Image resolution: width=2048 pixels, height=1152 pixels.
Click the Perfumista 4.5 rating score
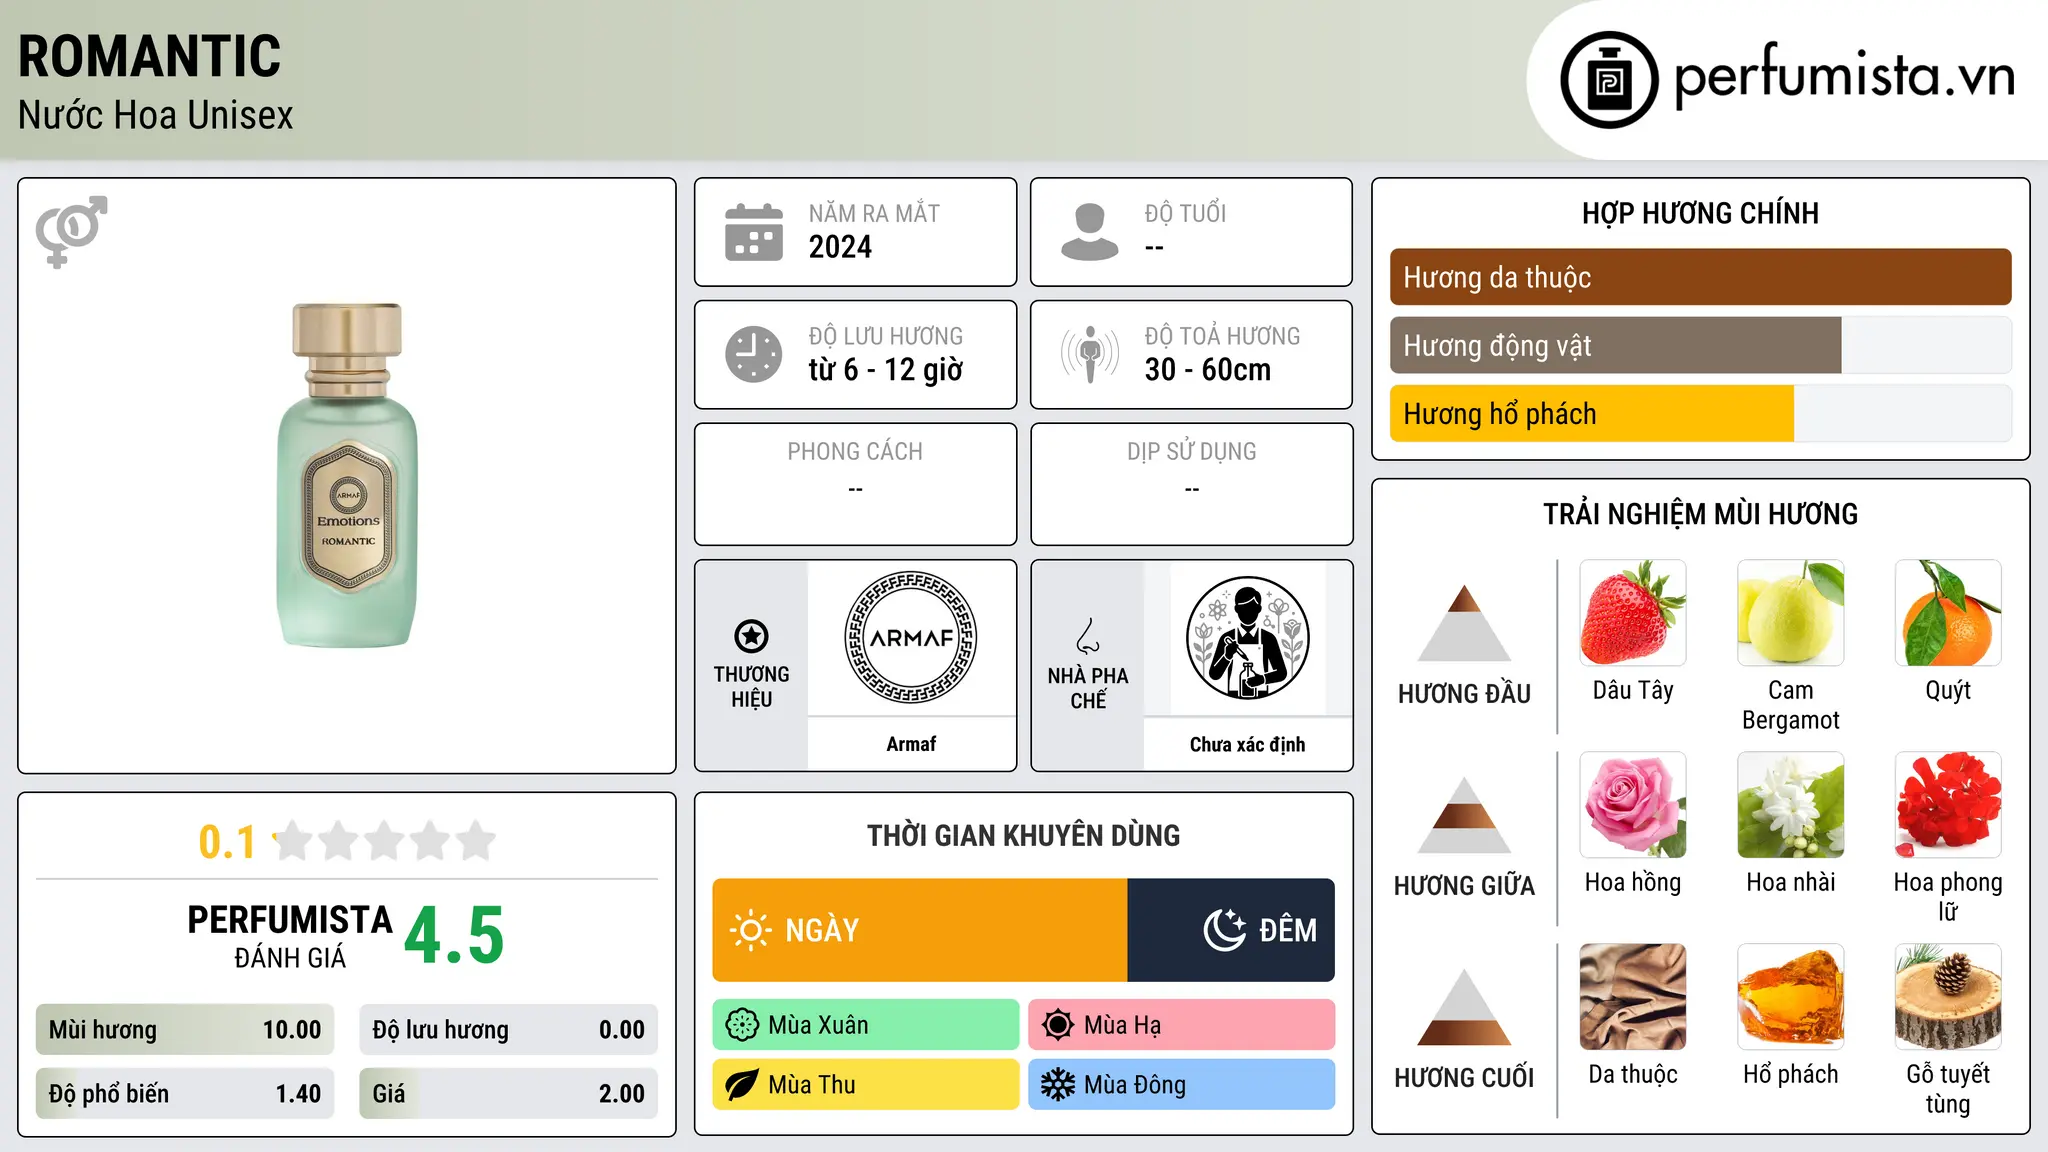pyautogui.click(x=454, y=936)
